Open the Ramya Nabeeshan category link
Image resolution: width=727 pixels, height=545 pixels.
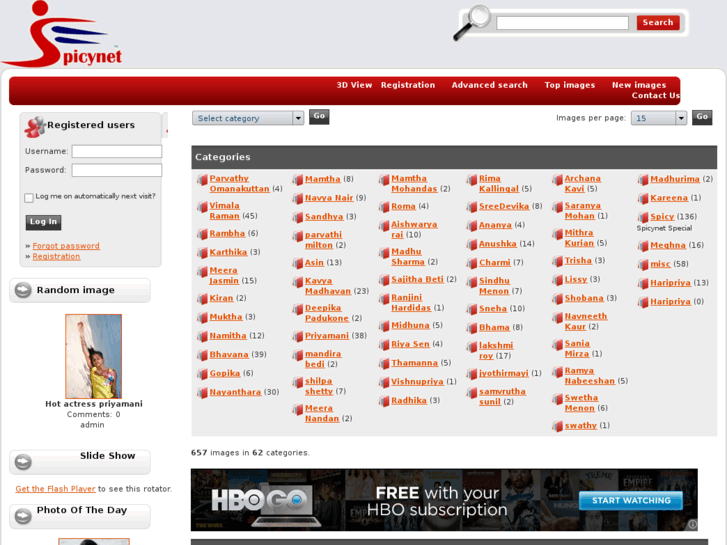pyautogui.click(x=589, y=376)
